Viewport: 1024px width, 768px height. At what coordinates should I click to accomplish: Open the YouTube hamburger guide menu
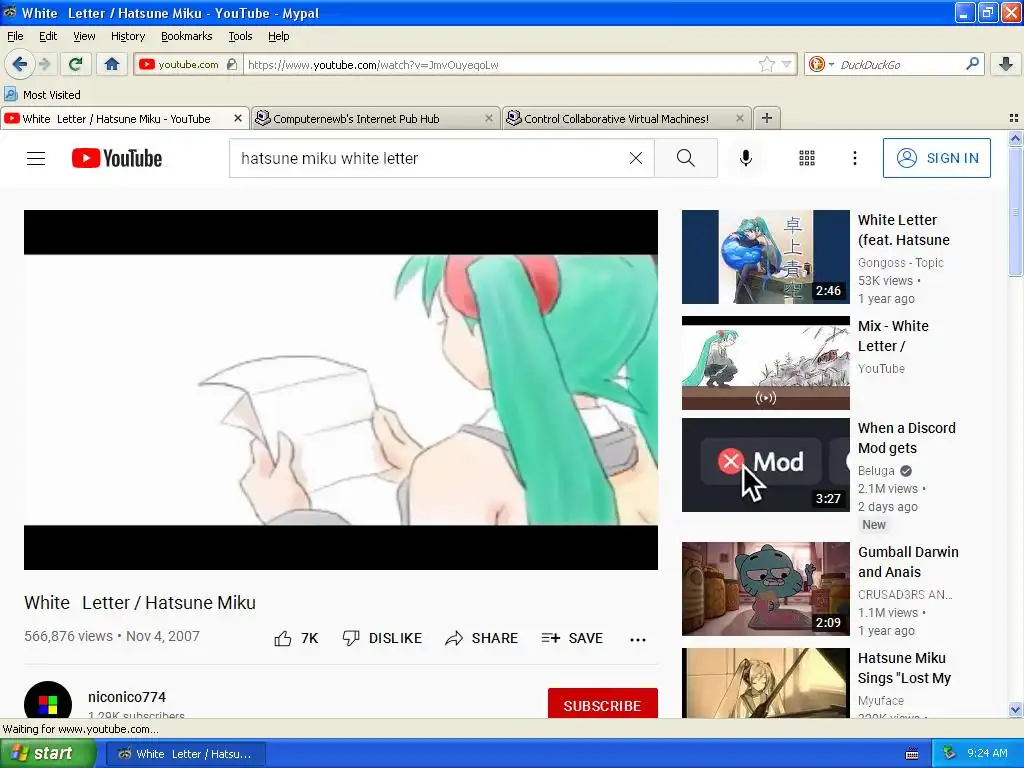pyautogui.click(x=36, y=158)
